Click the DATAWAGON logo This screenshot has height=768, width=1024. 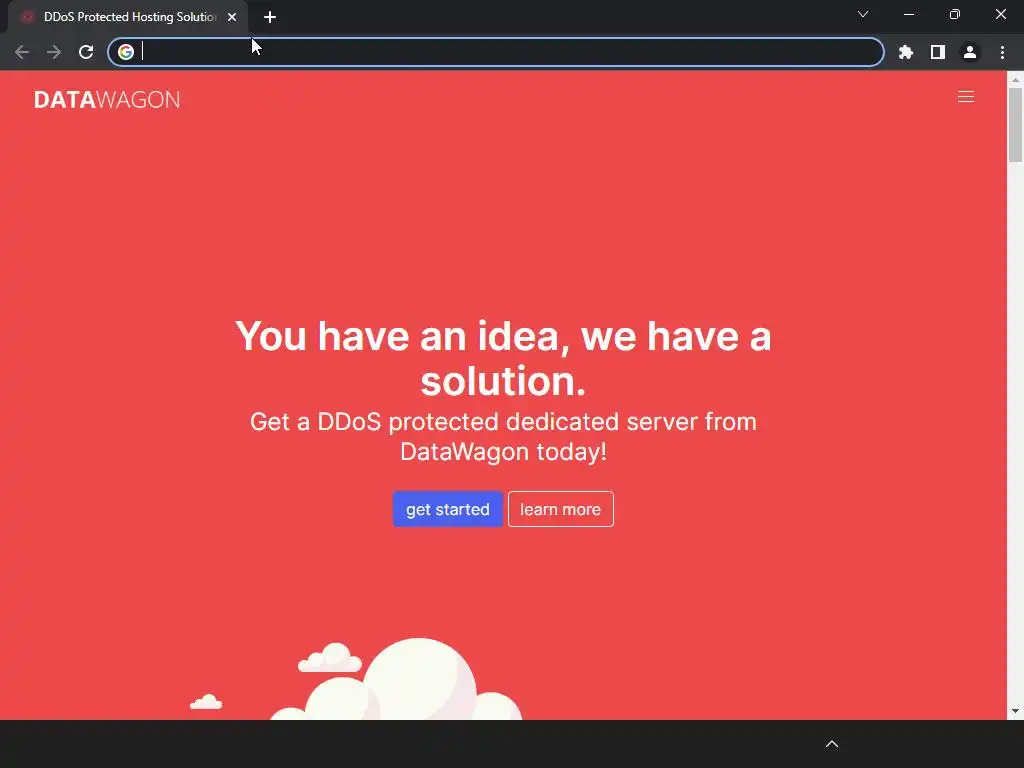107,99
